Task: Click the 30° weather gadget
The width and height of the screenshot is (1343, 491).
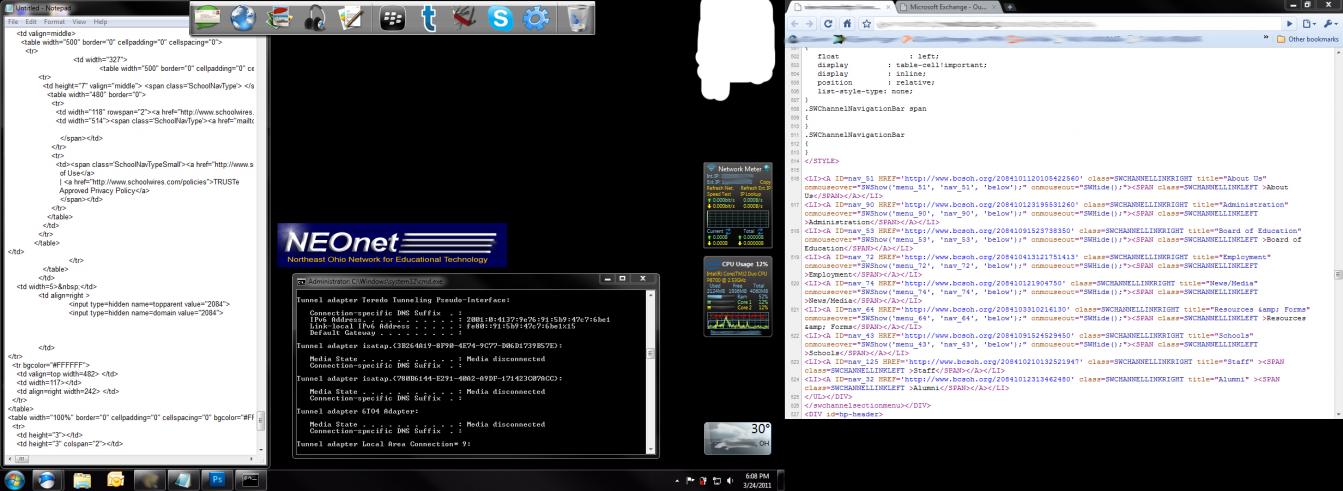Action: tap(738, 438)
